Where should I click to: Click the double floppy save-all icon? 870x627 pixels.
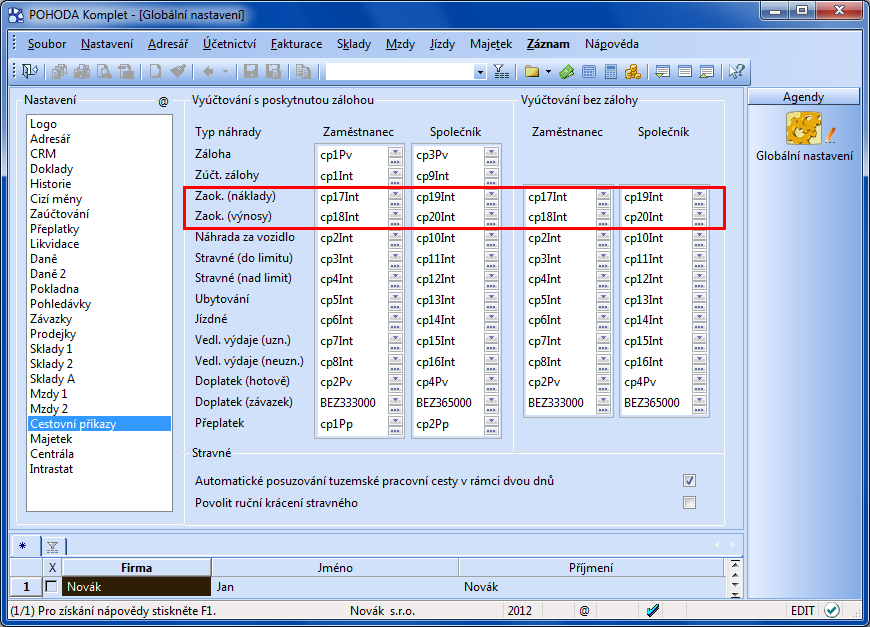273,71
